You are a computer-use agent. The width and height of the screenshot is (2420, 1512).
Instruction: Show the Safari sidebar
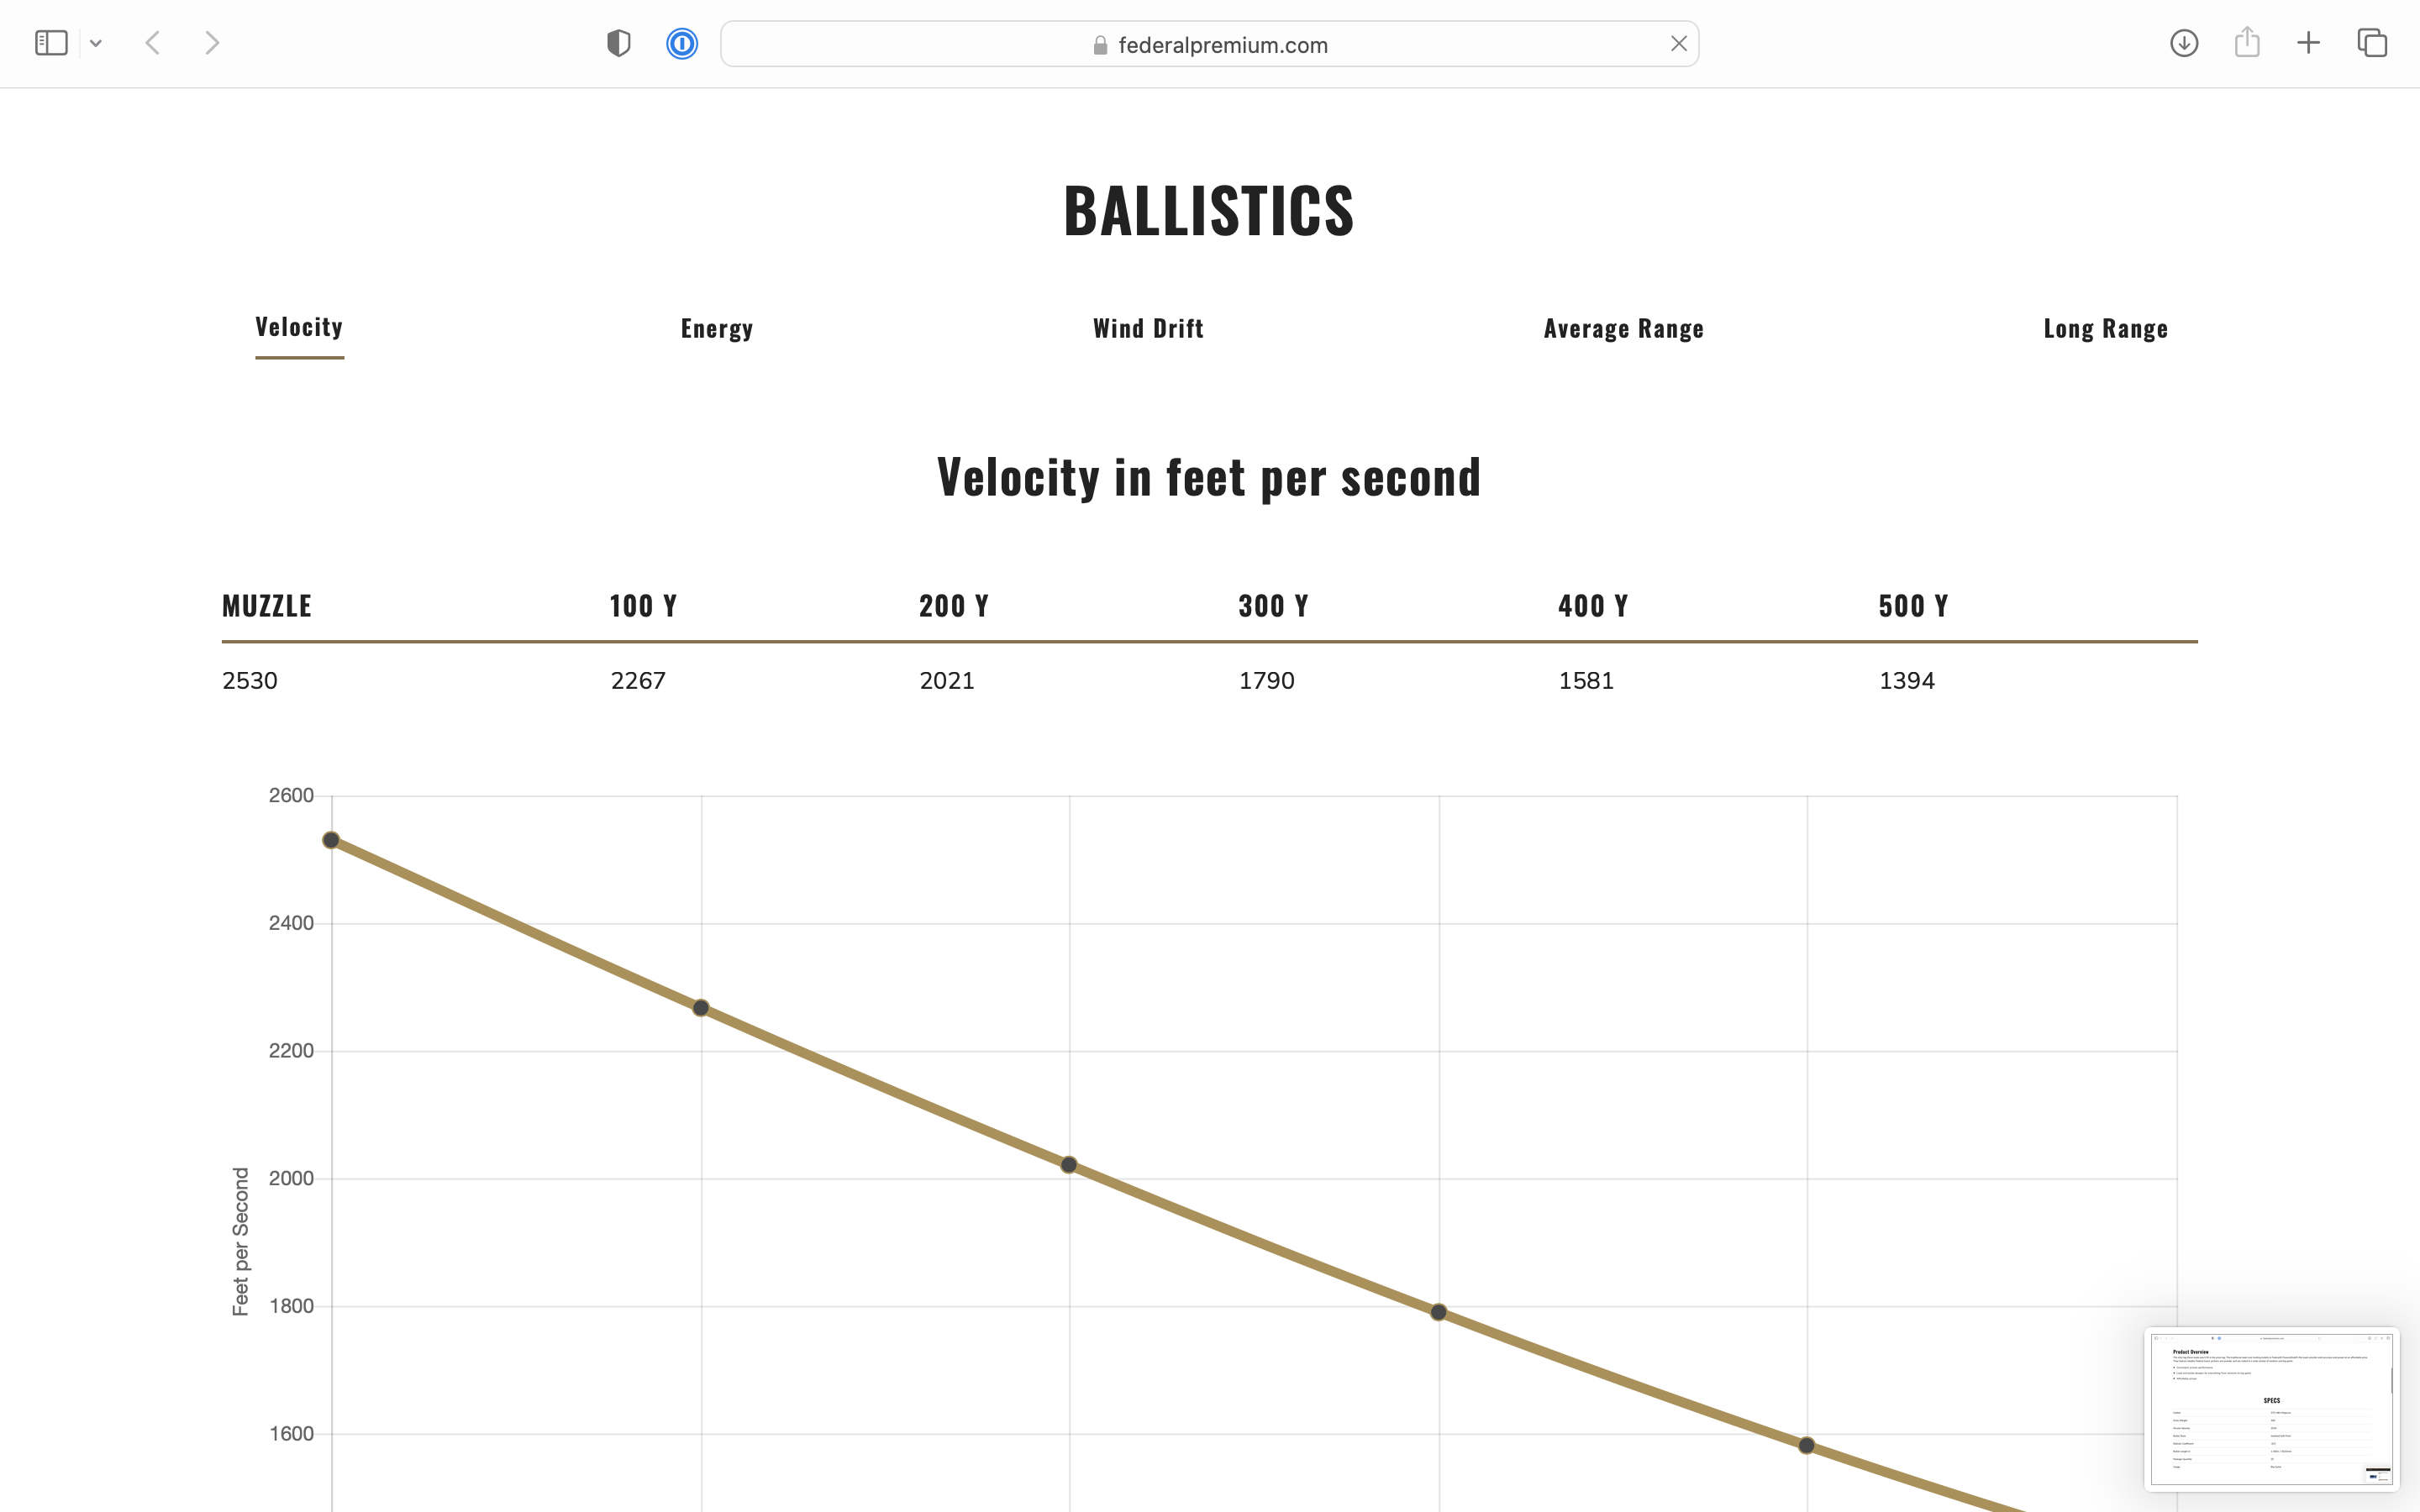[51, 43]
